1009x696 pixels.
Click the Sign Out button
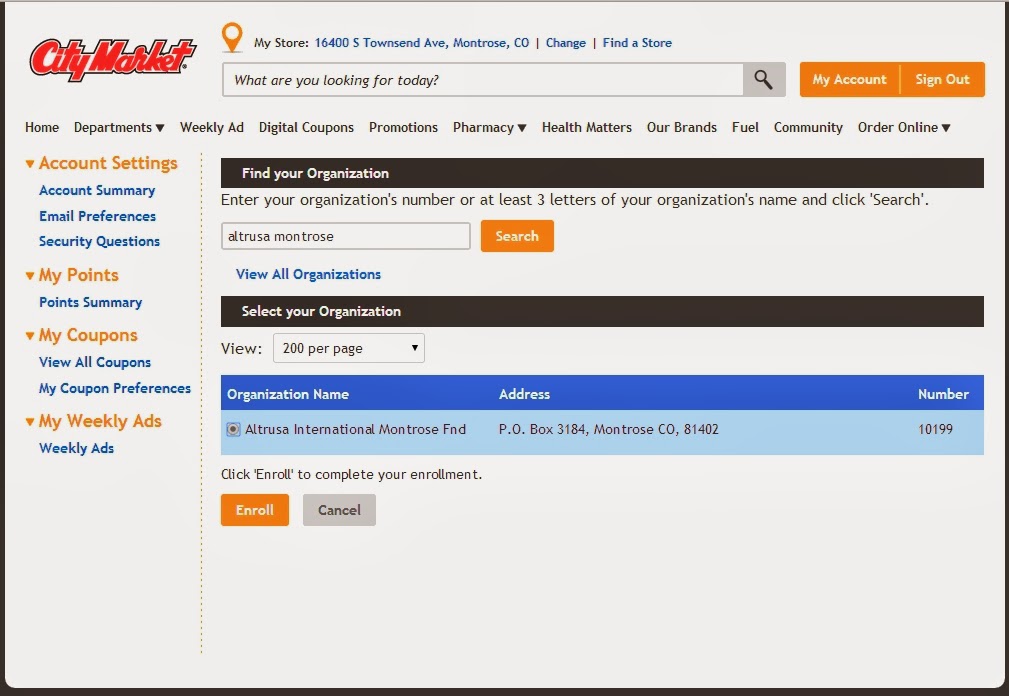click(942, 80)
